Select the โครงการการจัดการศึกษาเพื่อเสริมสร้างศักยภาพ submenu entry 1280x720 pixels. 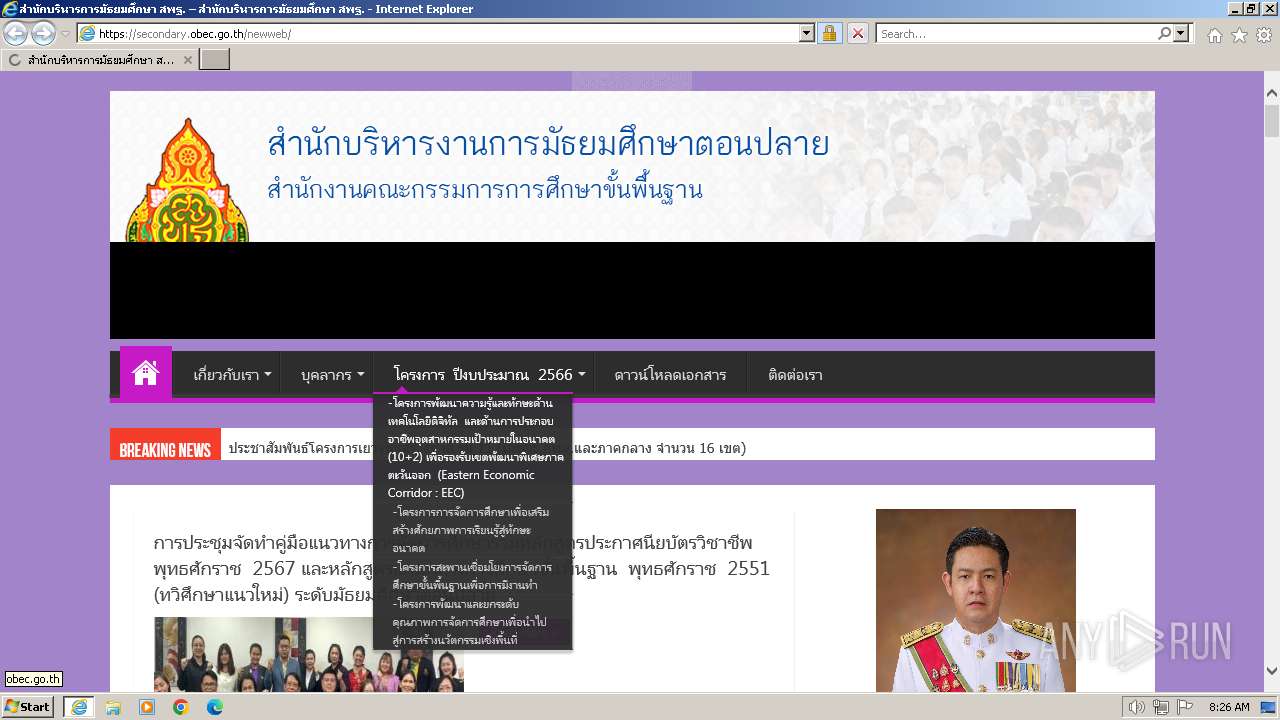coord(473,530)
